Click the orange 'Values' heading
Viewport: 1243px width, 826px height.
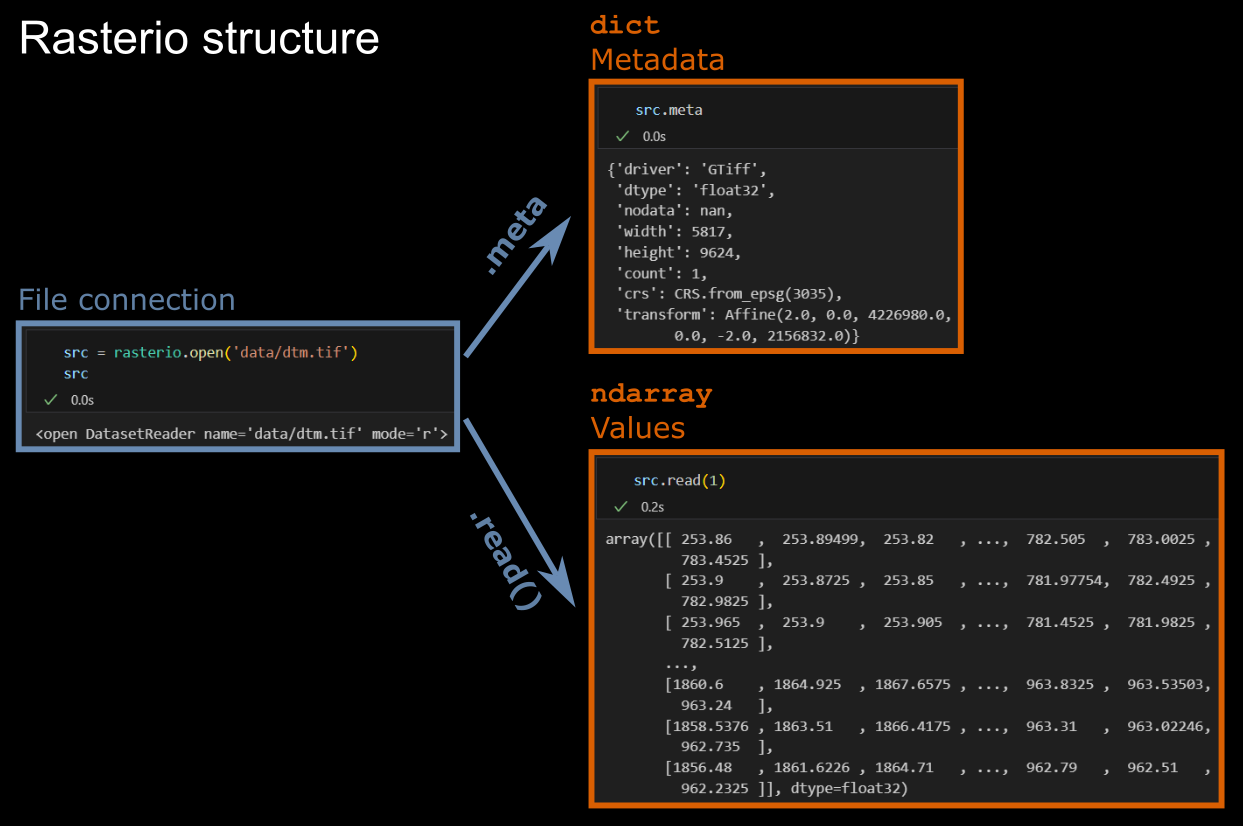coord(637,428)
